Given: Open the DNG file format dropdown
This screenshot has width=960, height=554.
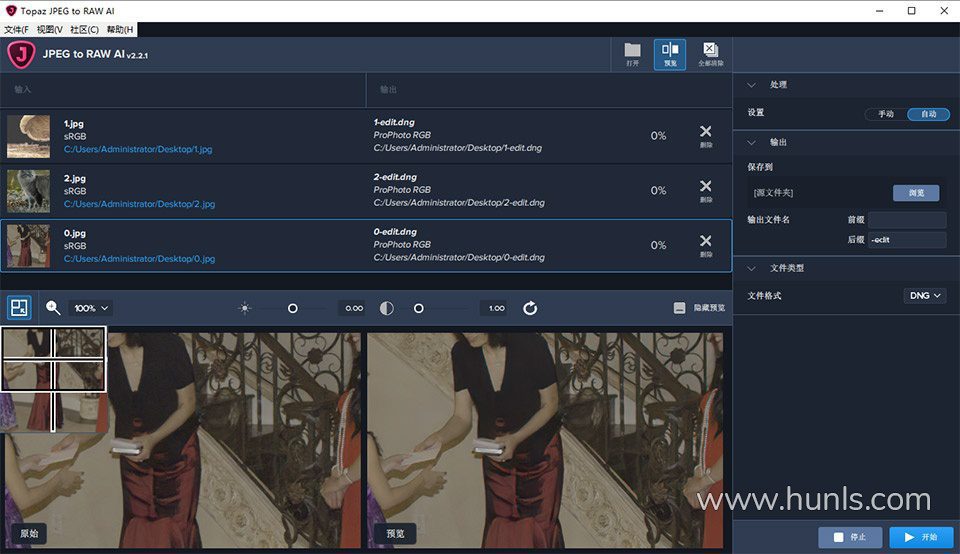Looking at the screenshot, I should click(x=924, y=296).
